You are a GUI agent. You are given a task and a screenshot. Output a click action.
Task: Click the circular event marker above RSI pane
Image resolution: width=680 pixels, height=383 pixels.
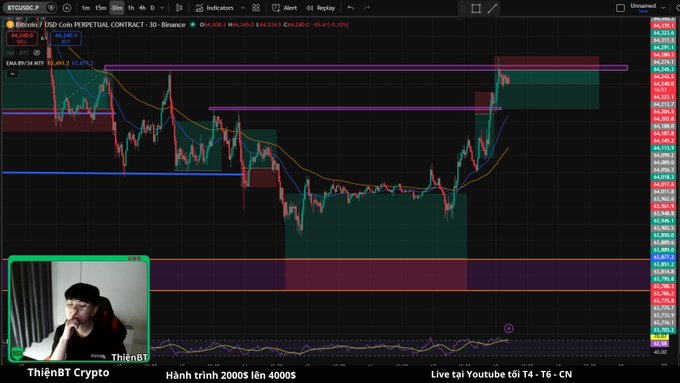click(509, 328)
